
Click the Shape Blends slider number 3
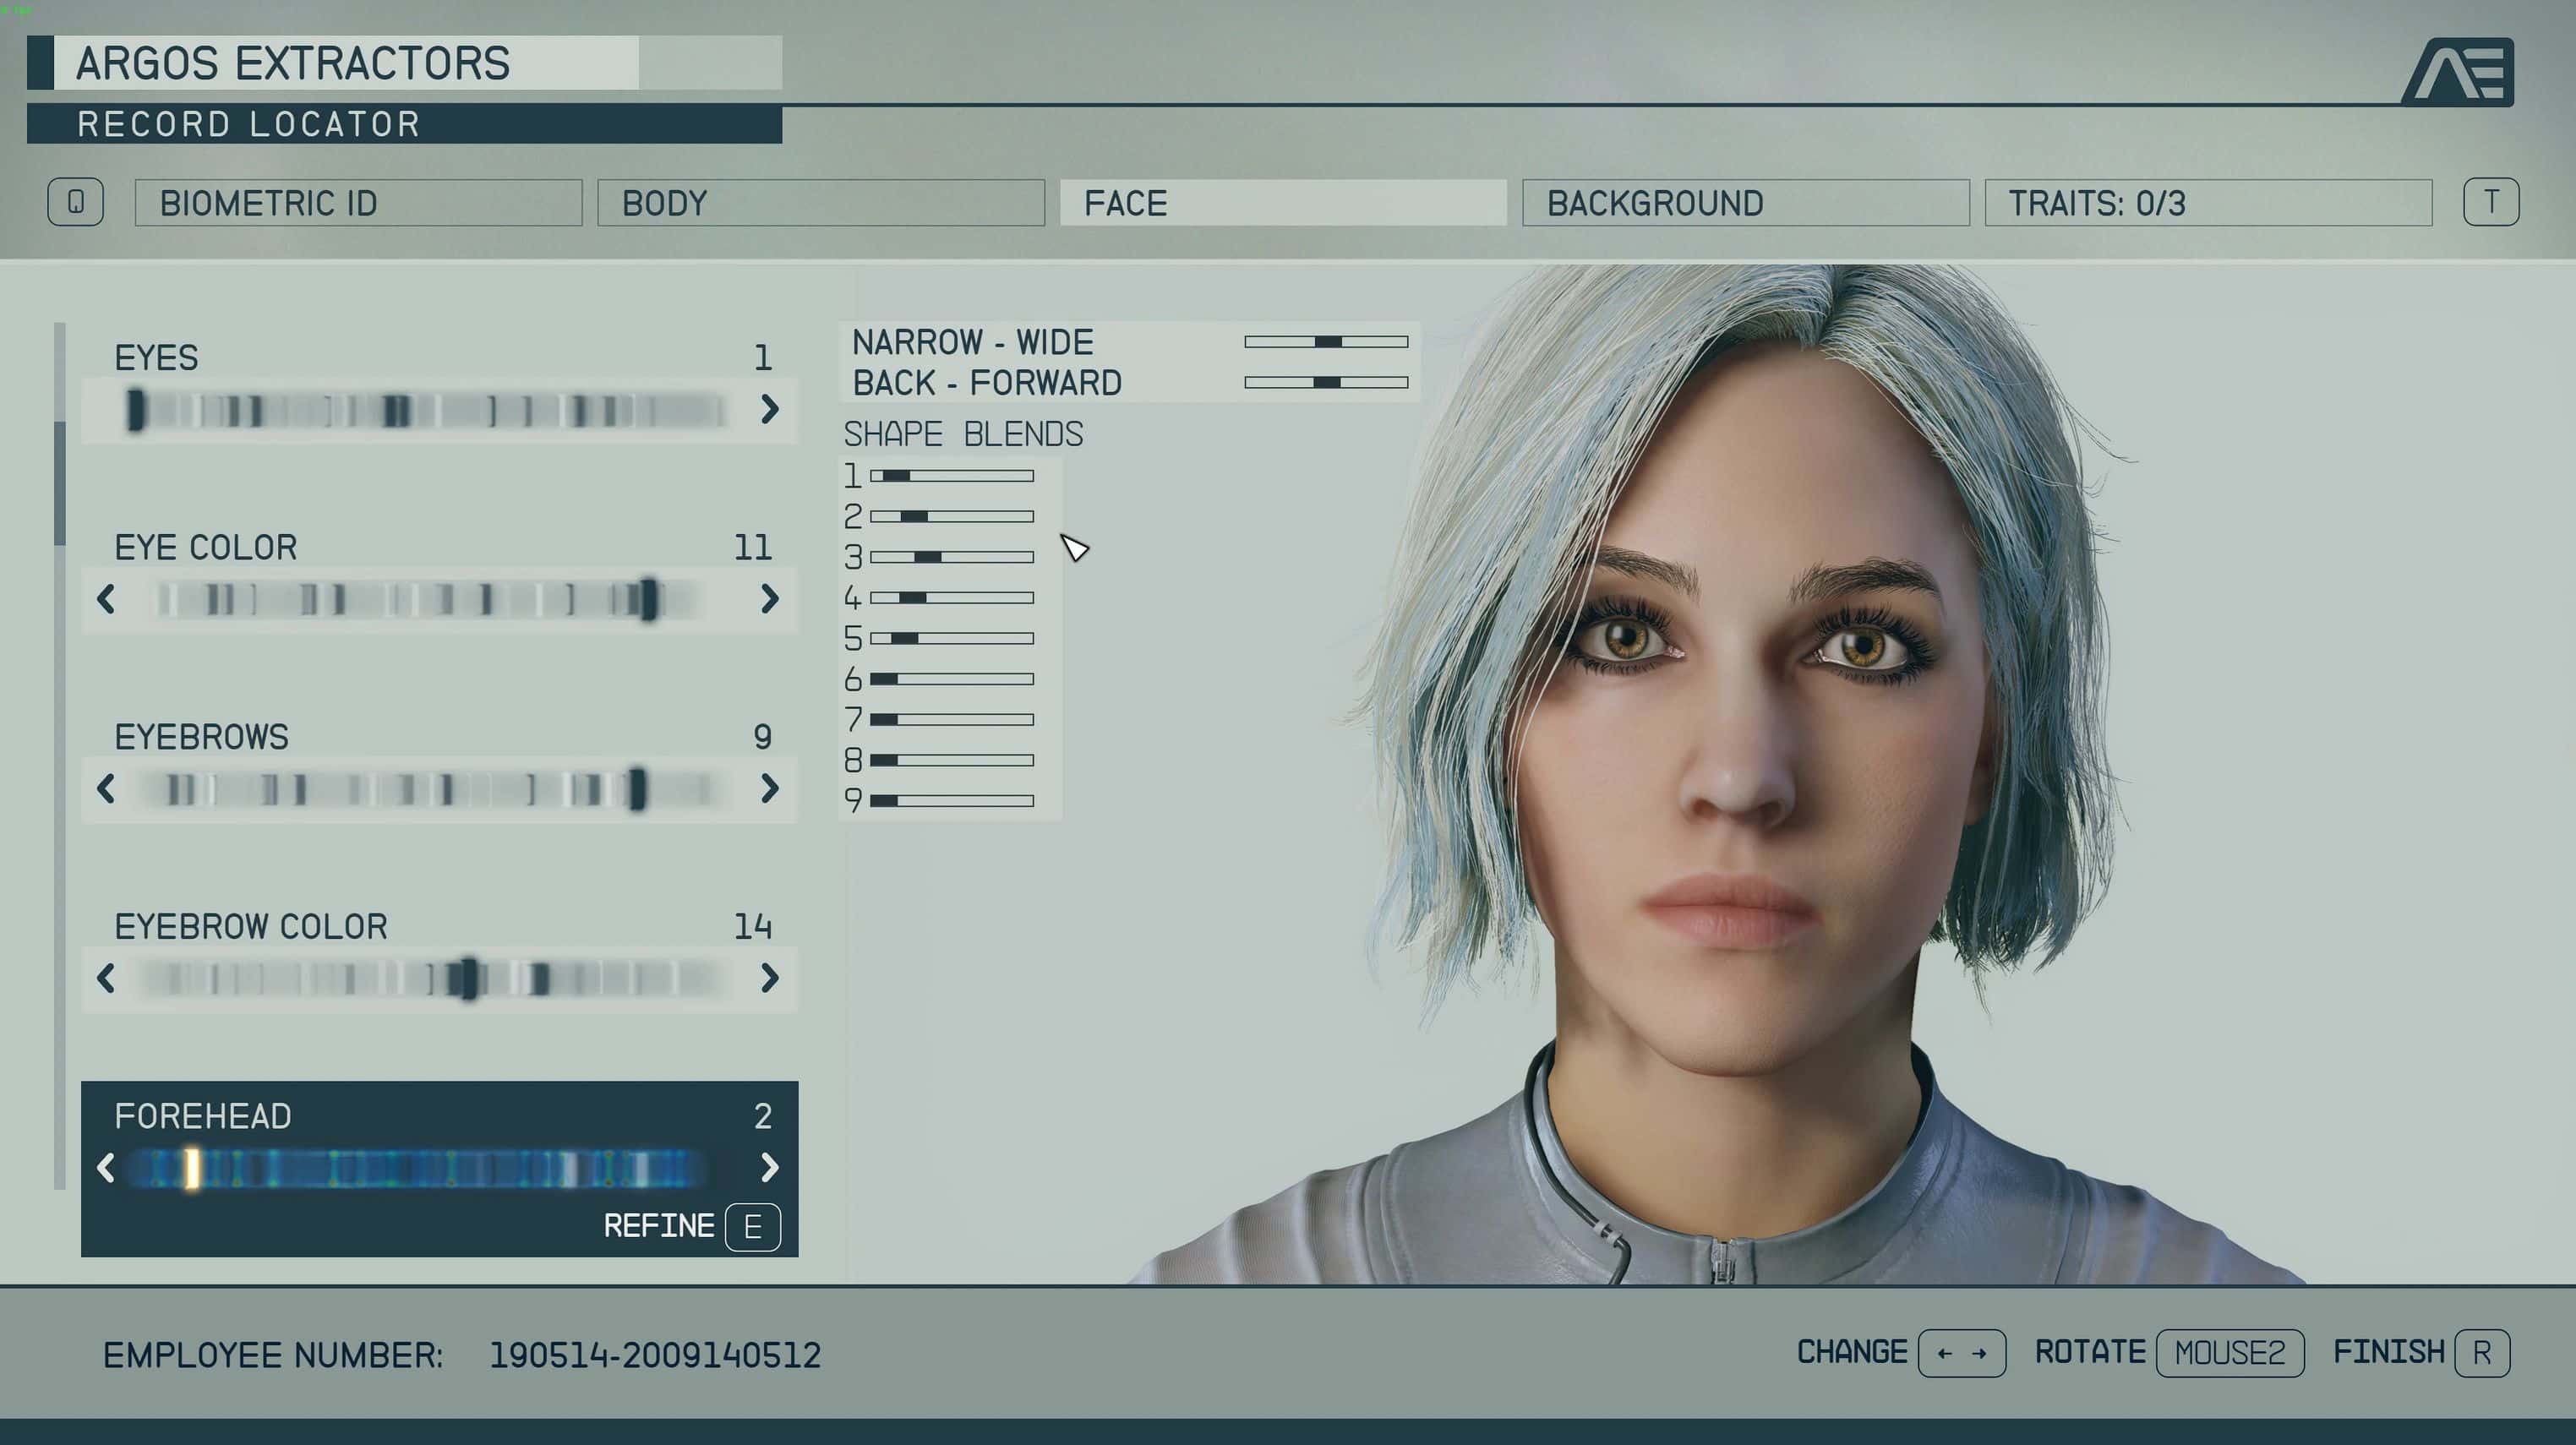pos(951,557)
